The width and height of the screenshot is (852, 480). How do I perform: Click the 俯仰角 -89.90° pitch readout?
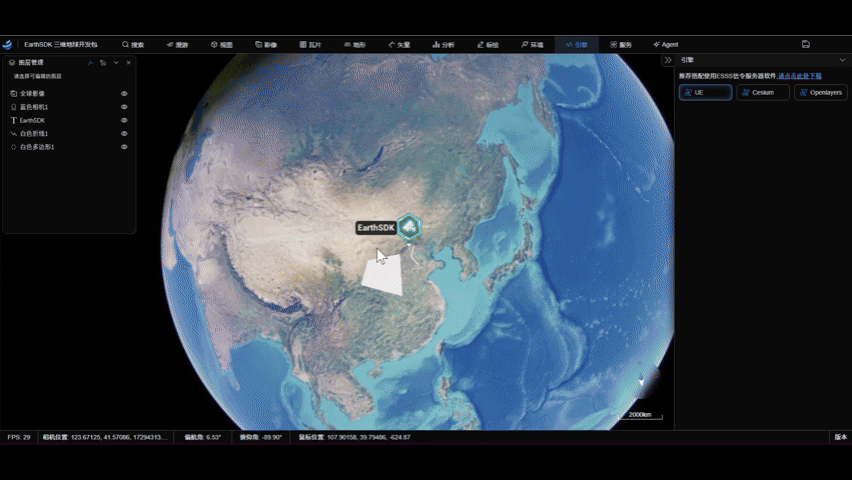[x=261, y=437]
